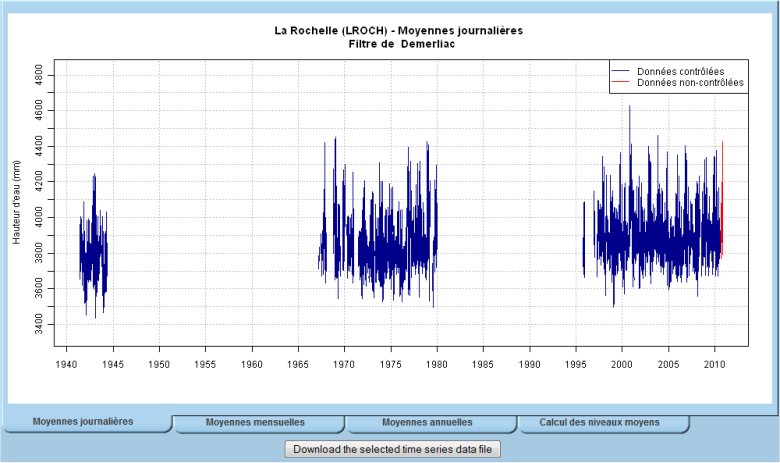Click the blue line swatch in the legend
This screenshot has height=463, width=780.
click(x=623, y=71)
